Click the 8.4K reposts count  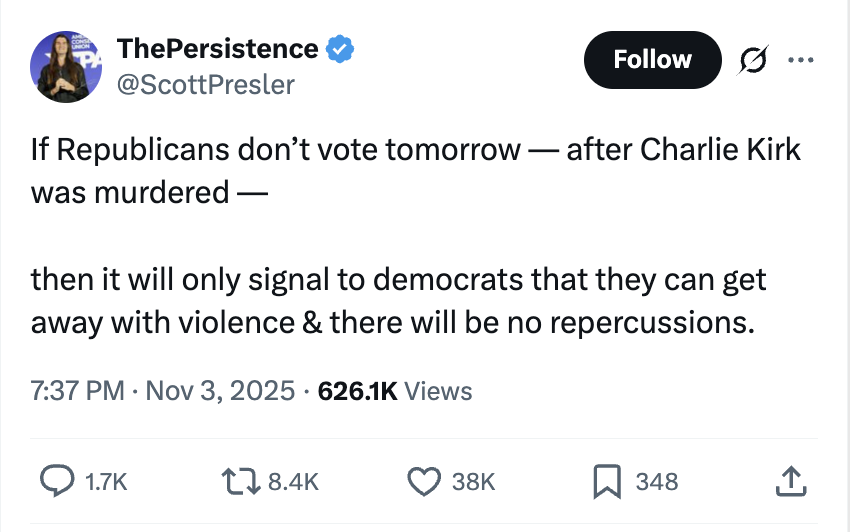[295, 482]
